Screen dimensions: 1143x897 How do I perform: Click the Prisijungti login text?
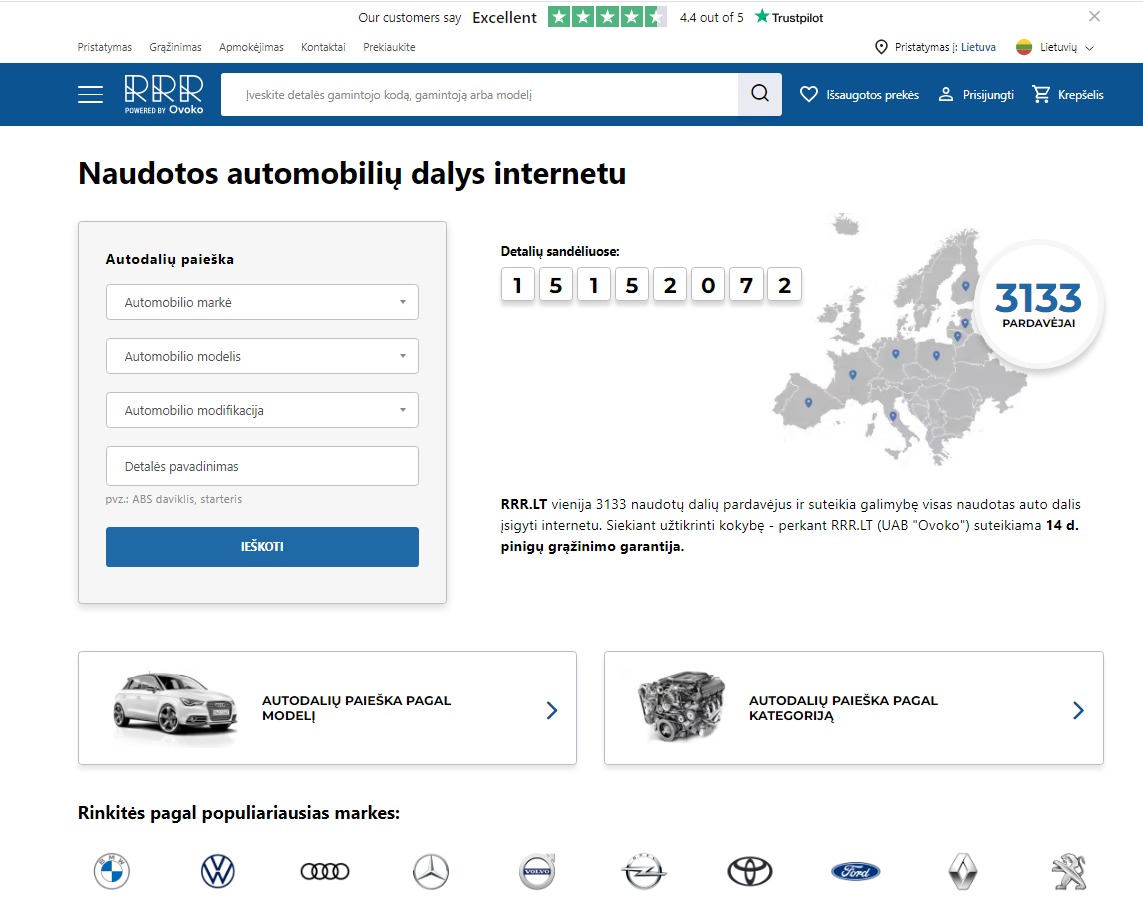pyautogui.click(x=988, y=95)
